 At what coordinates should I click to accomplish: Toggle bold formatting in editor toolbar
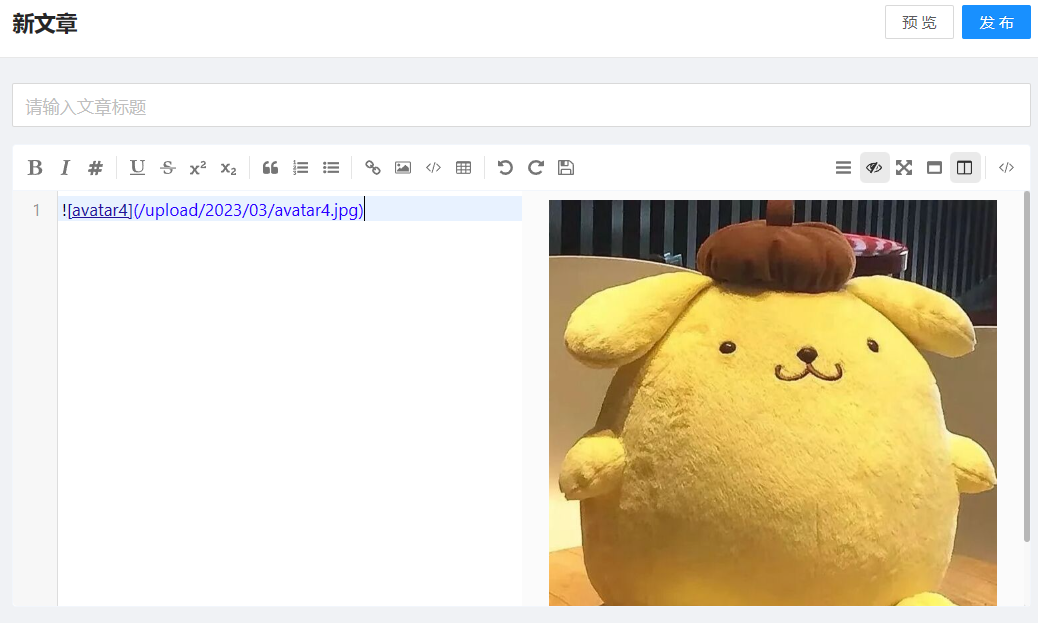35,168
